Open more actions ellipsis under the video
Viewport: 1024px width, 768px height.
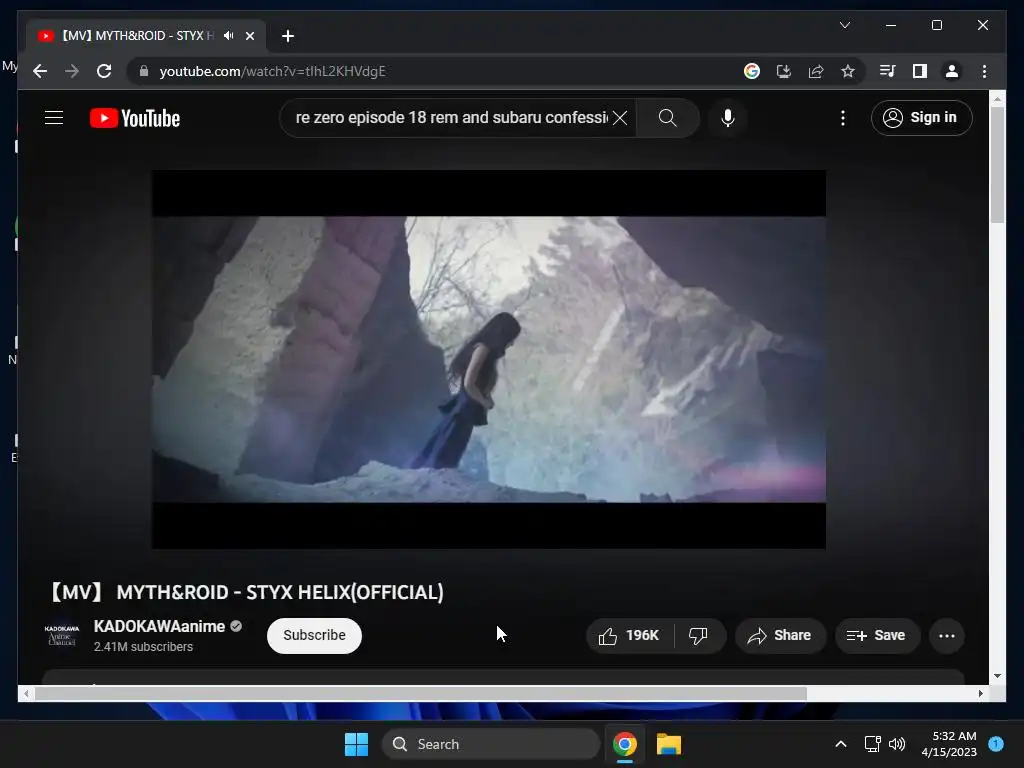(x=946, y=635)
